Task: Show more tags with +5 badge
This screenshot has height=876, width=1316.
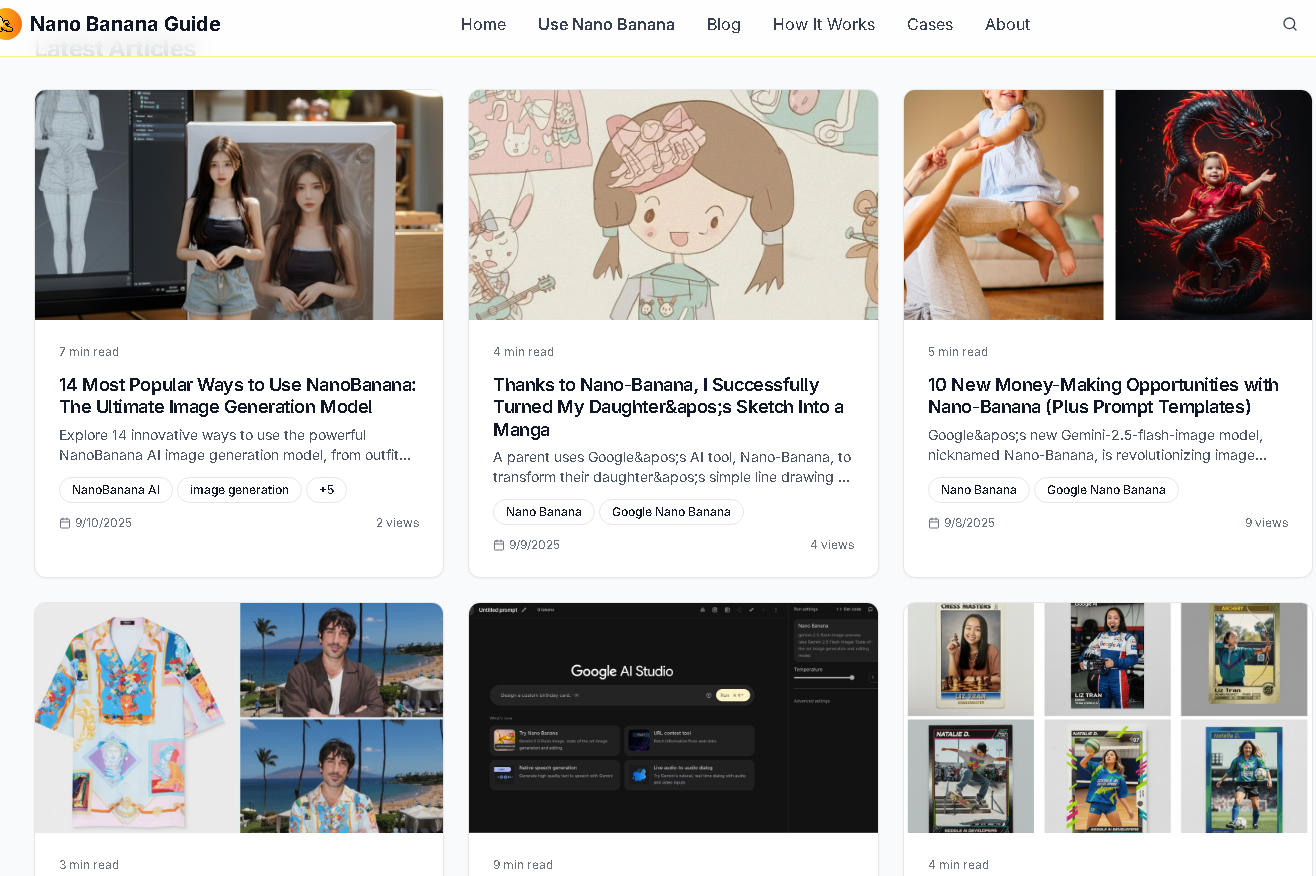Action: coord(327,490)
